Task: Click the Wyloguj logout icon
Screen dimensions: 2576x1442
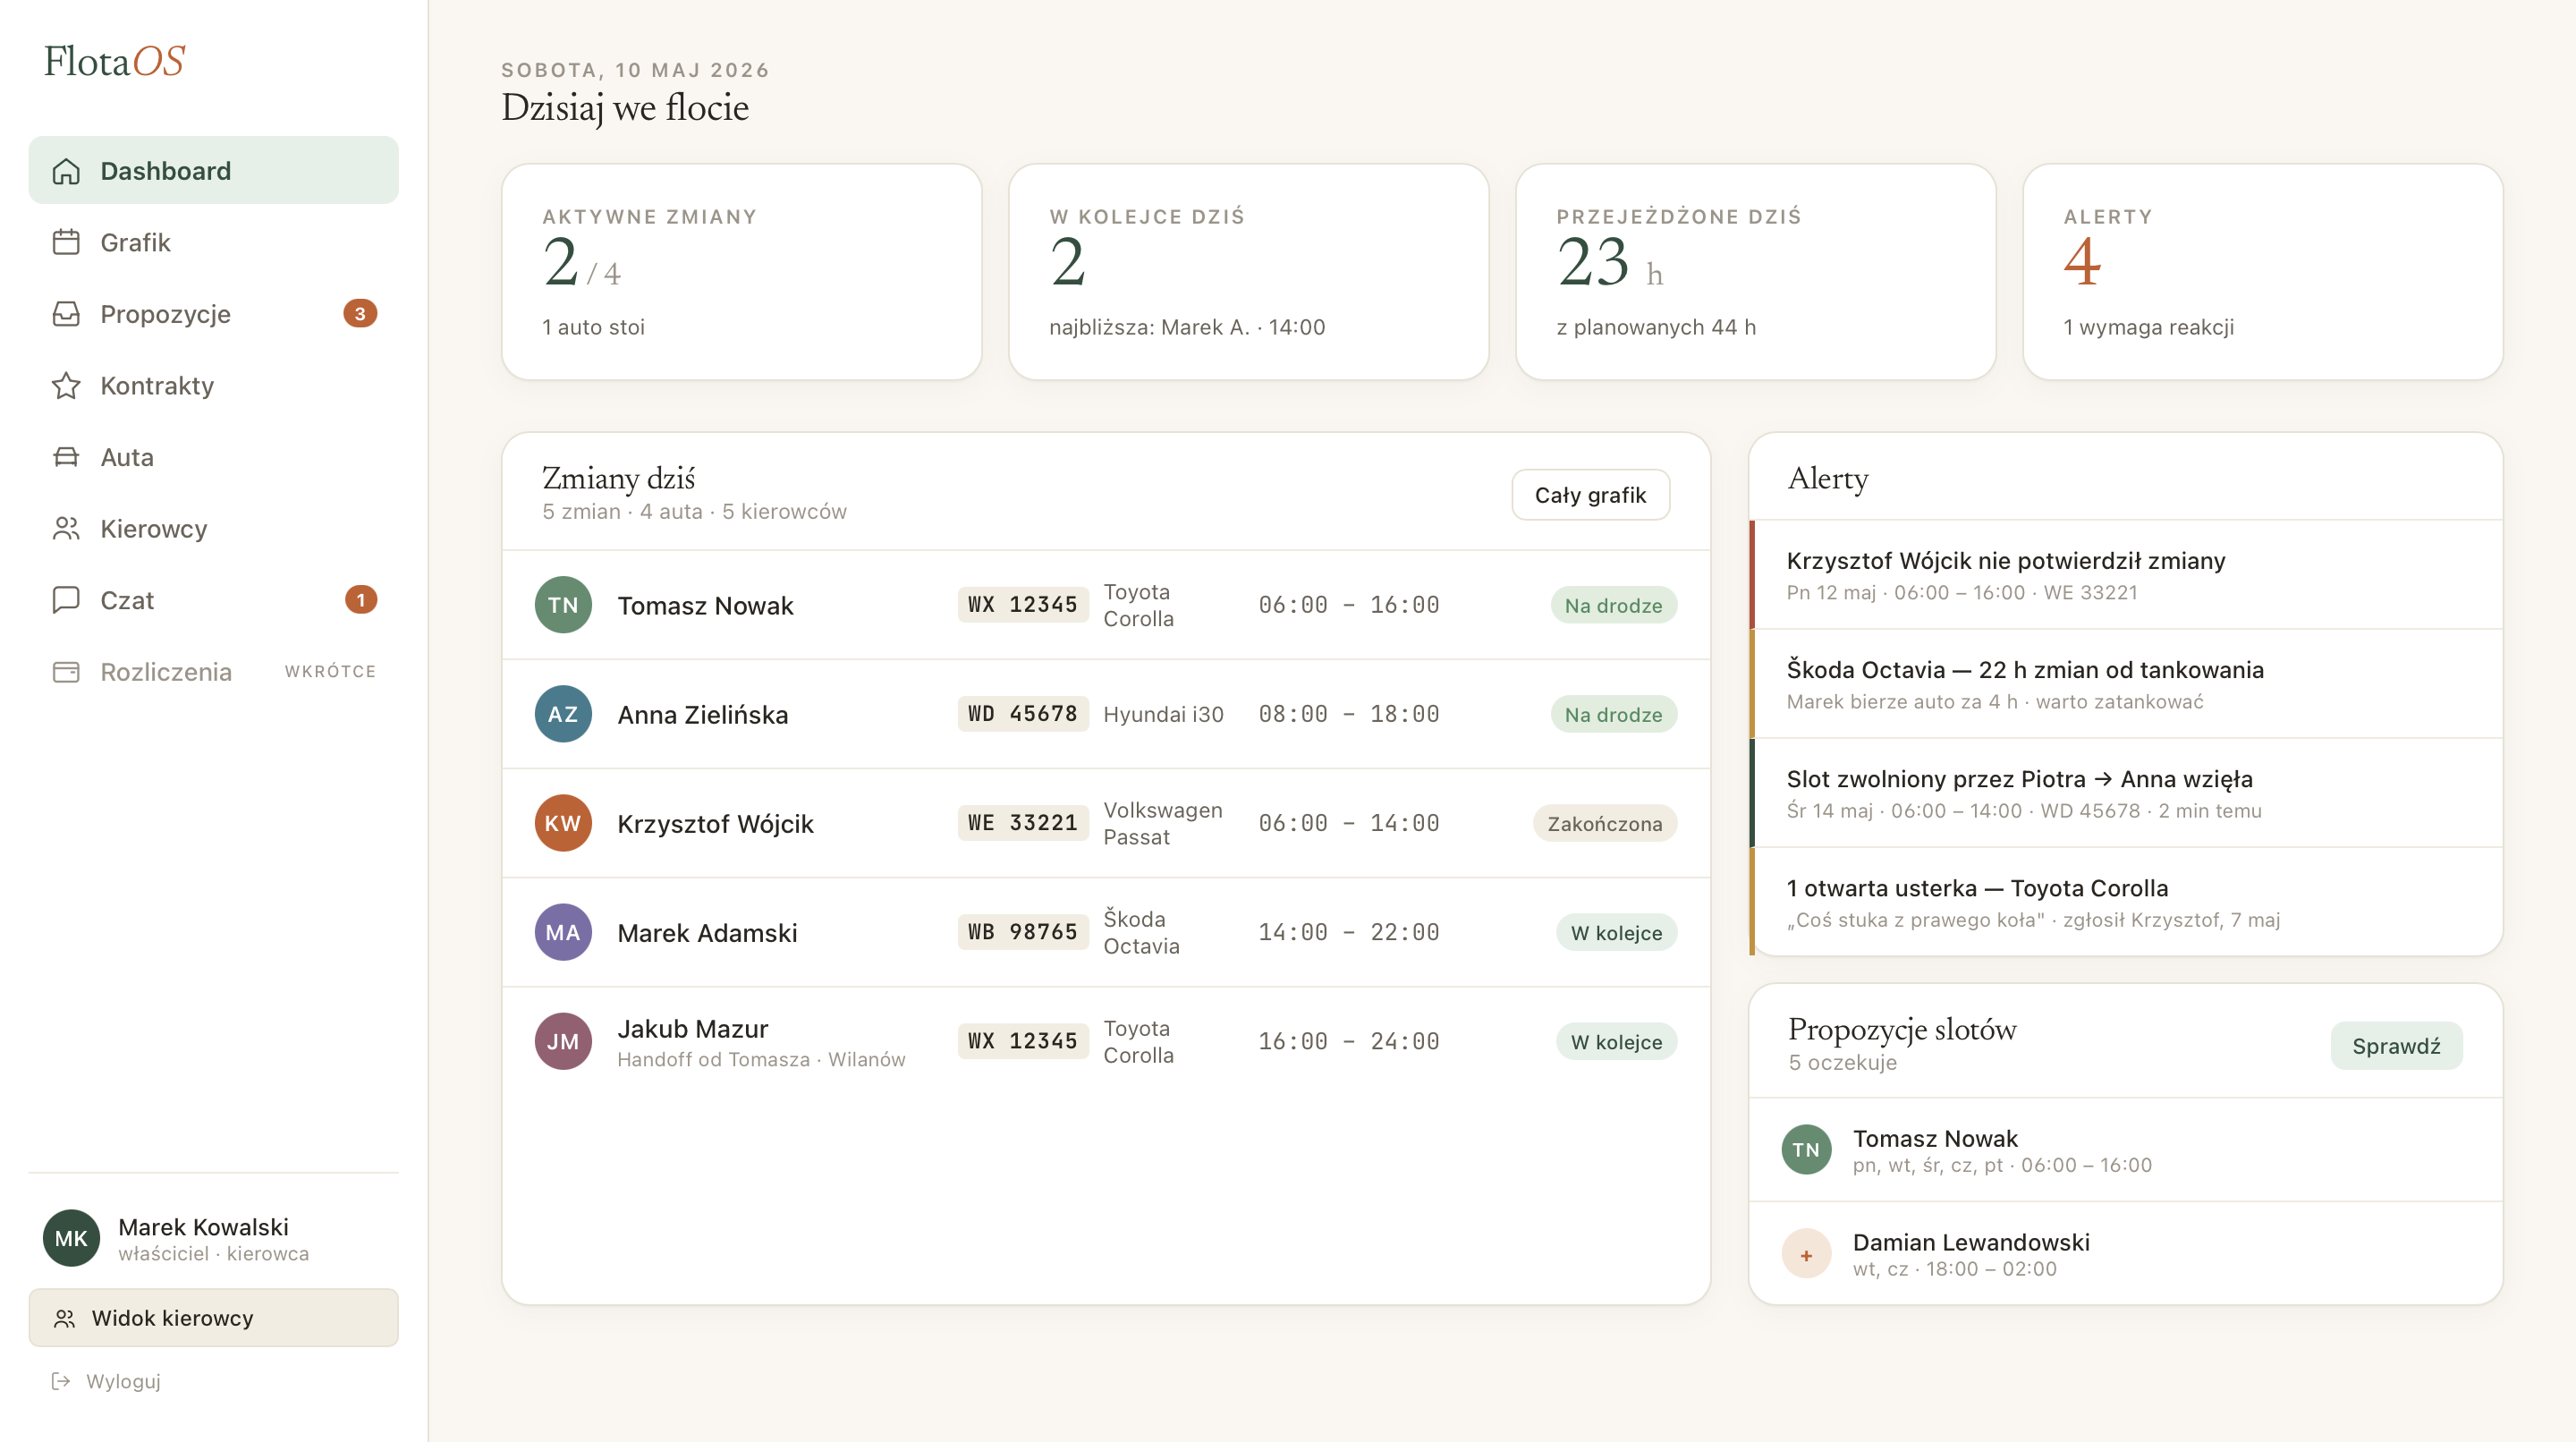Action: 61,1381
